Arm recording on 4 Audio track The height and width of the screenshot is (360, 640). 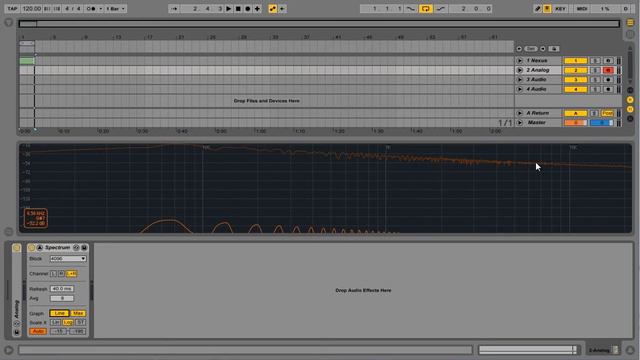pos(608,89)
